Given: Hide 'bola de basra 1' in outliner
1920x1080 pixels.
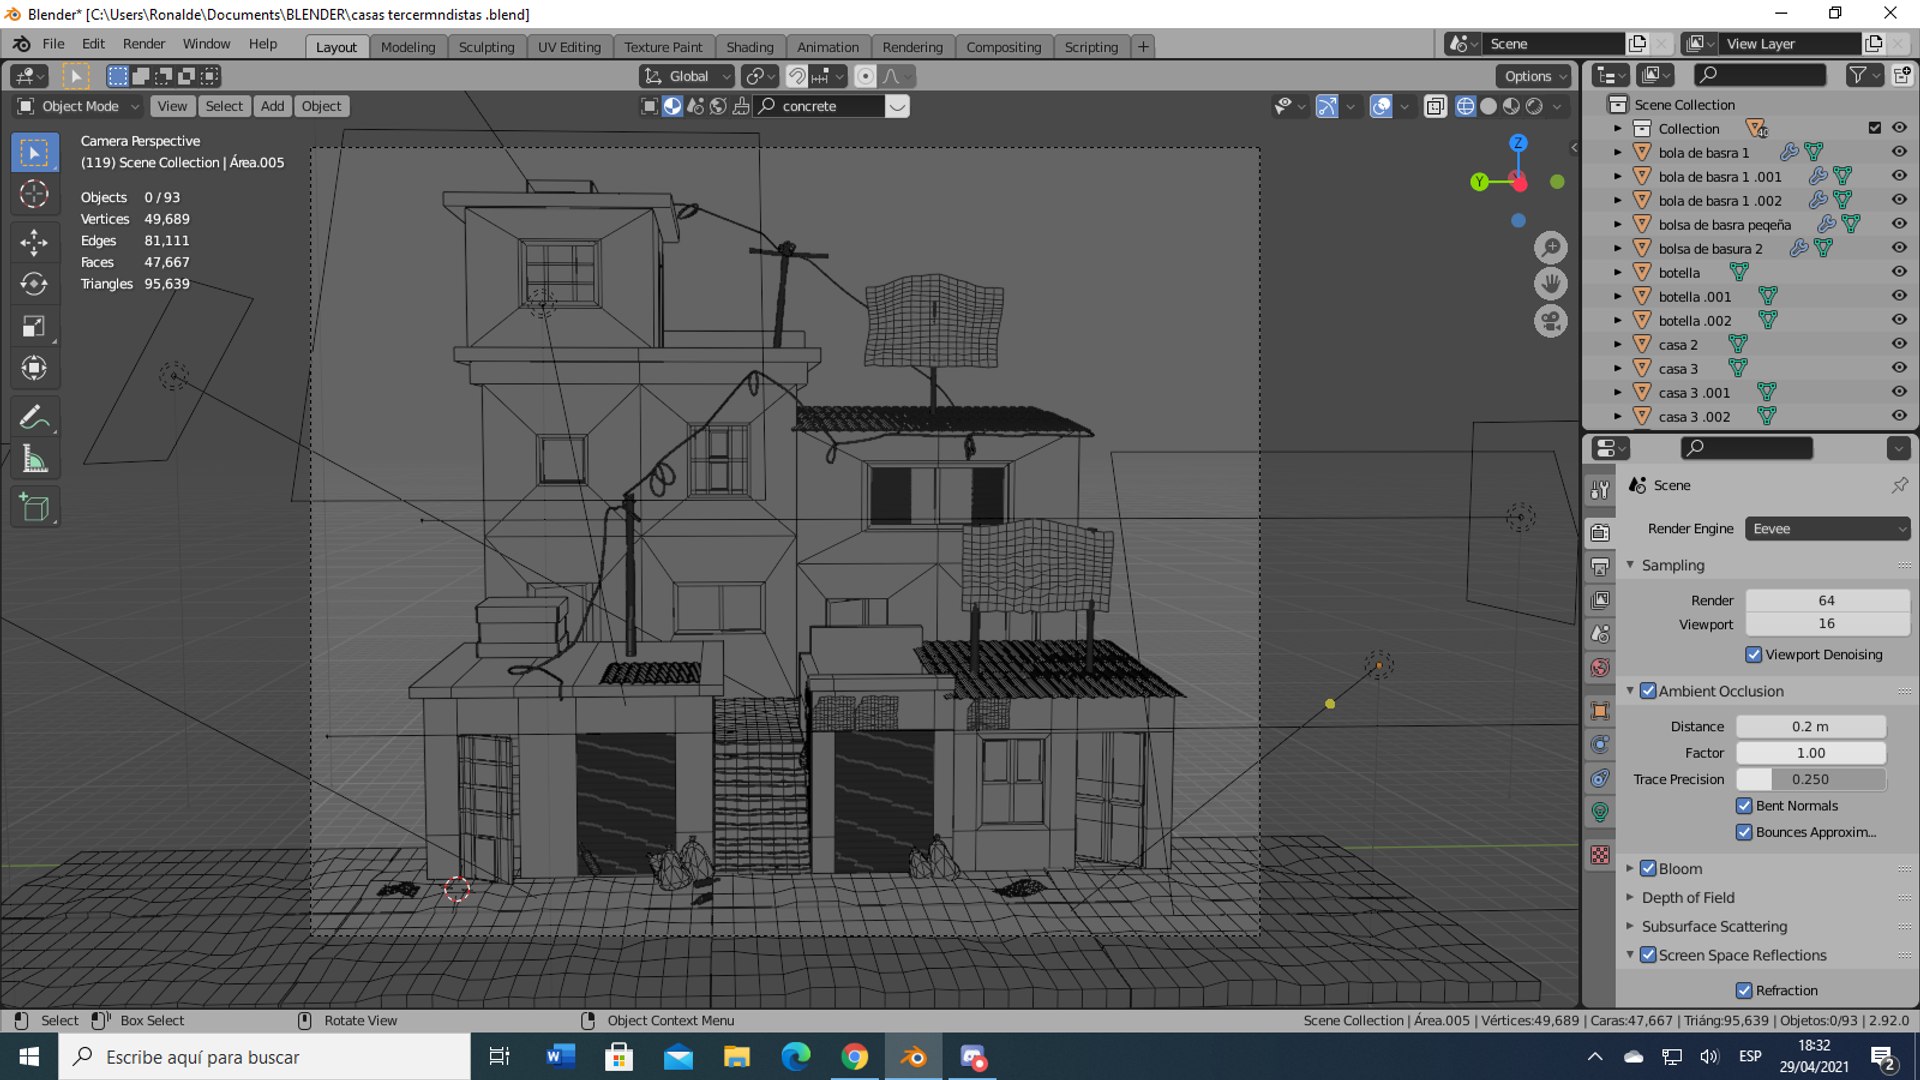Looking at the screenshot, I should (x=1899, y=152).
